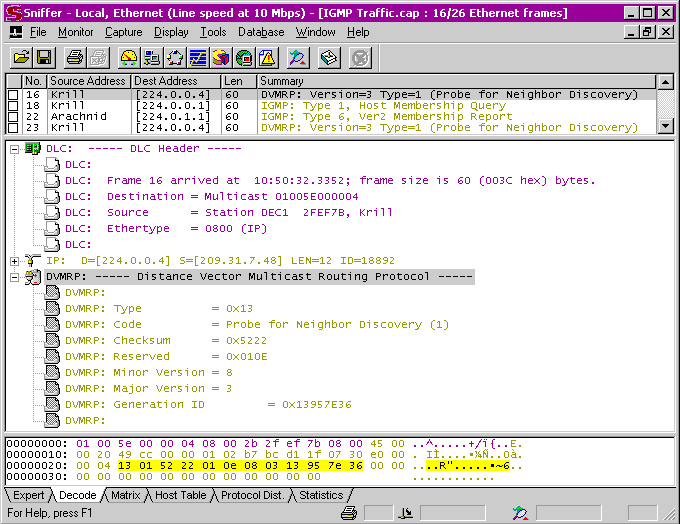Open the Capture menu

point(123,32)
